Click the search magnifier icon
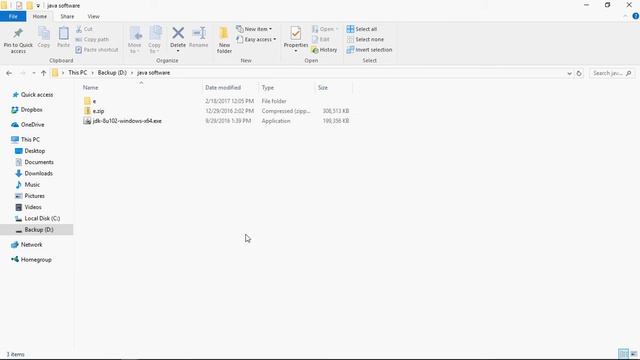Image resolution: width=640 pixels, height=360 pixels. pos(629,73)
